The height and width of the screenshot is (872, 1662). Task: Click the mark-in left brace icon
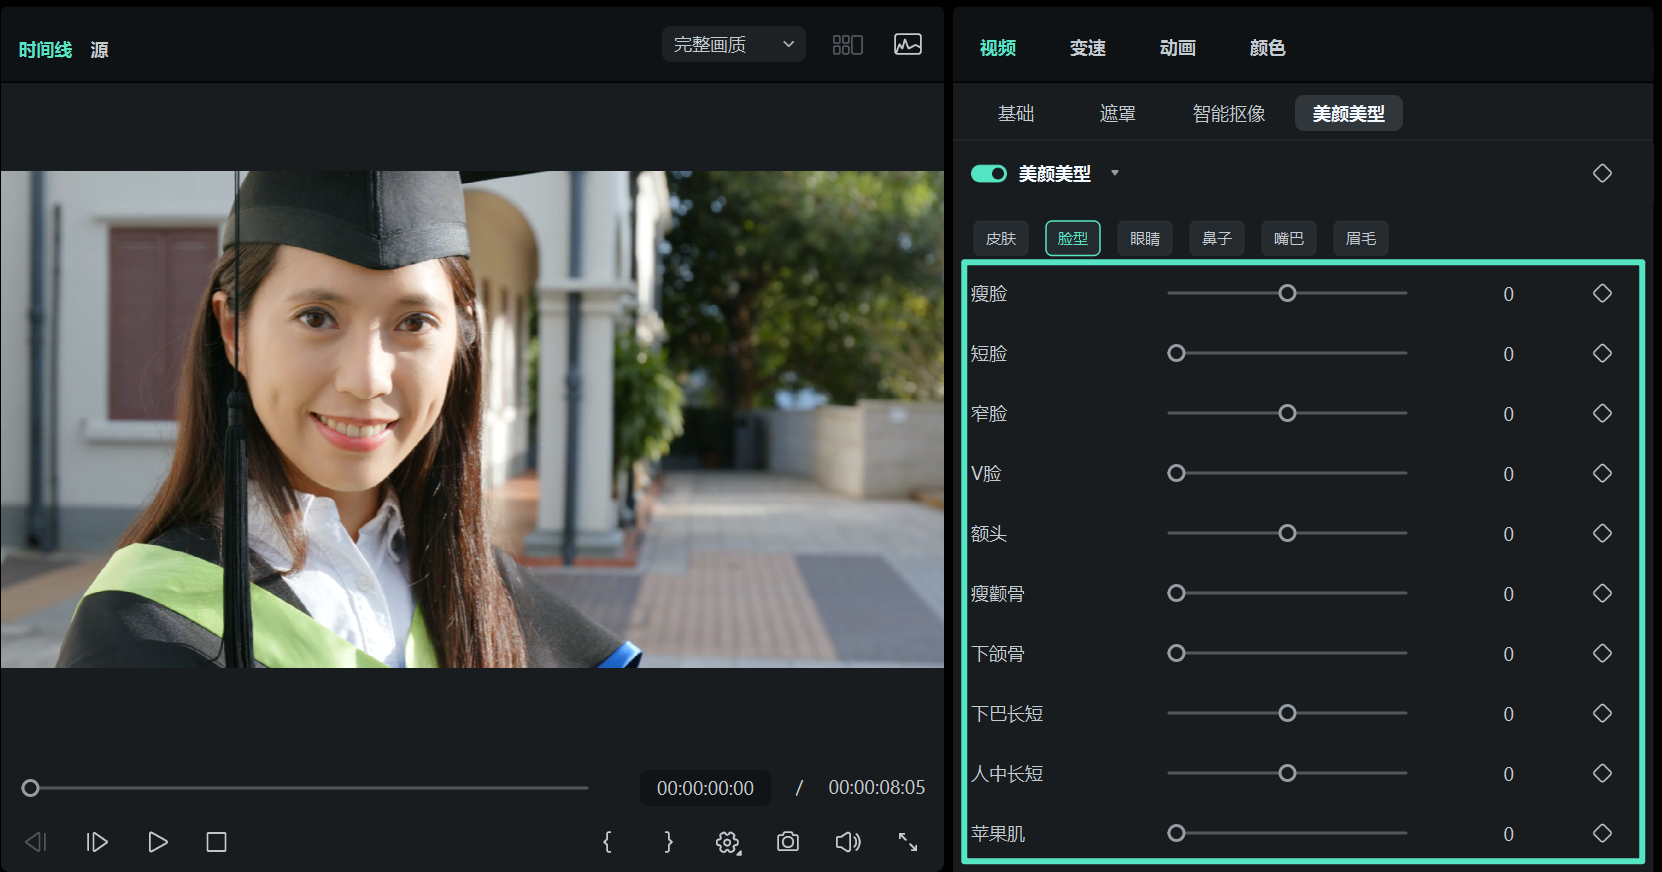pyautogui.click(x=607, y=842)
